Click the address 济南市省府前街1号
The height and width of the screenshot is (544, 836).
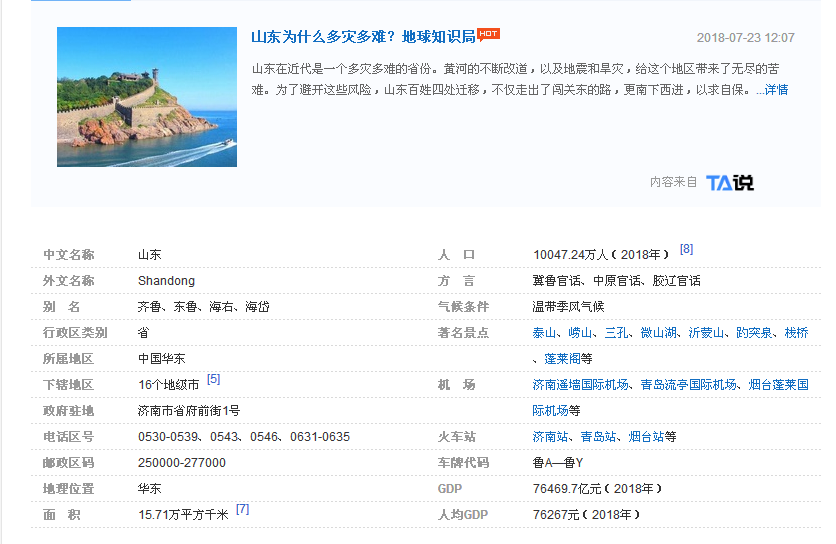click(189, 411)
